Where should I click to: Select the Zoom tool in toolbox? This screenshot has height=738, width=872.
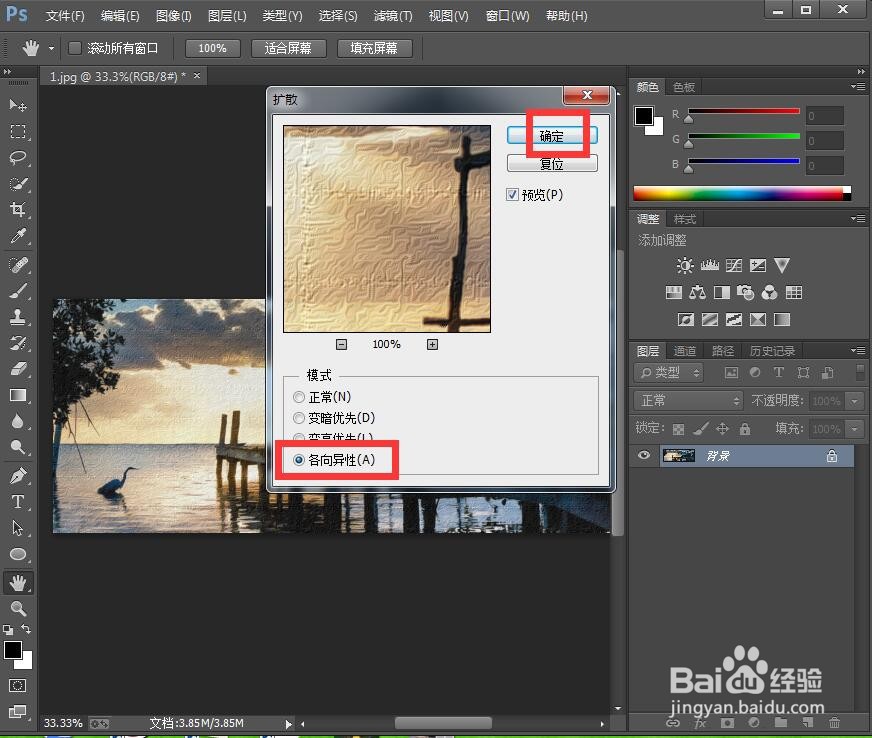click(x=18, y=608)
